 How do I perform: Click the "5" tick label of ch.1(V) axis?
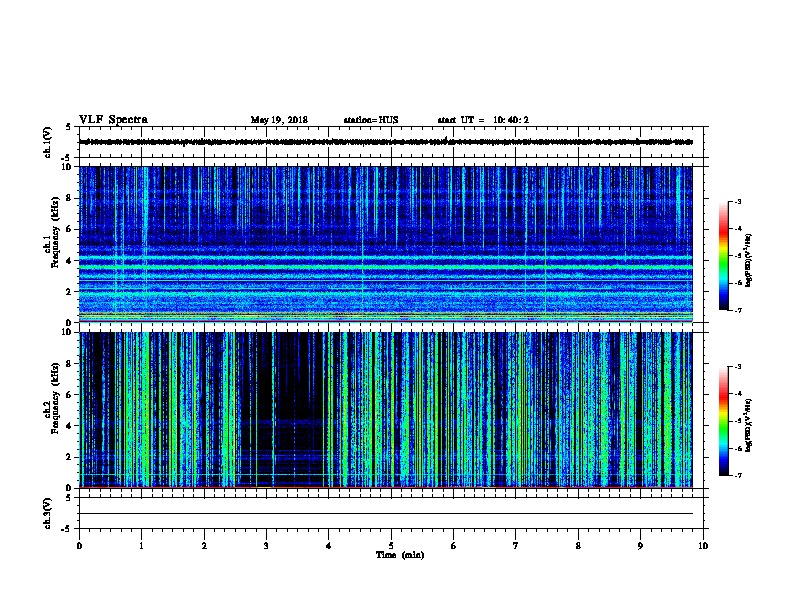click(69, 127)
